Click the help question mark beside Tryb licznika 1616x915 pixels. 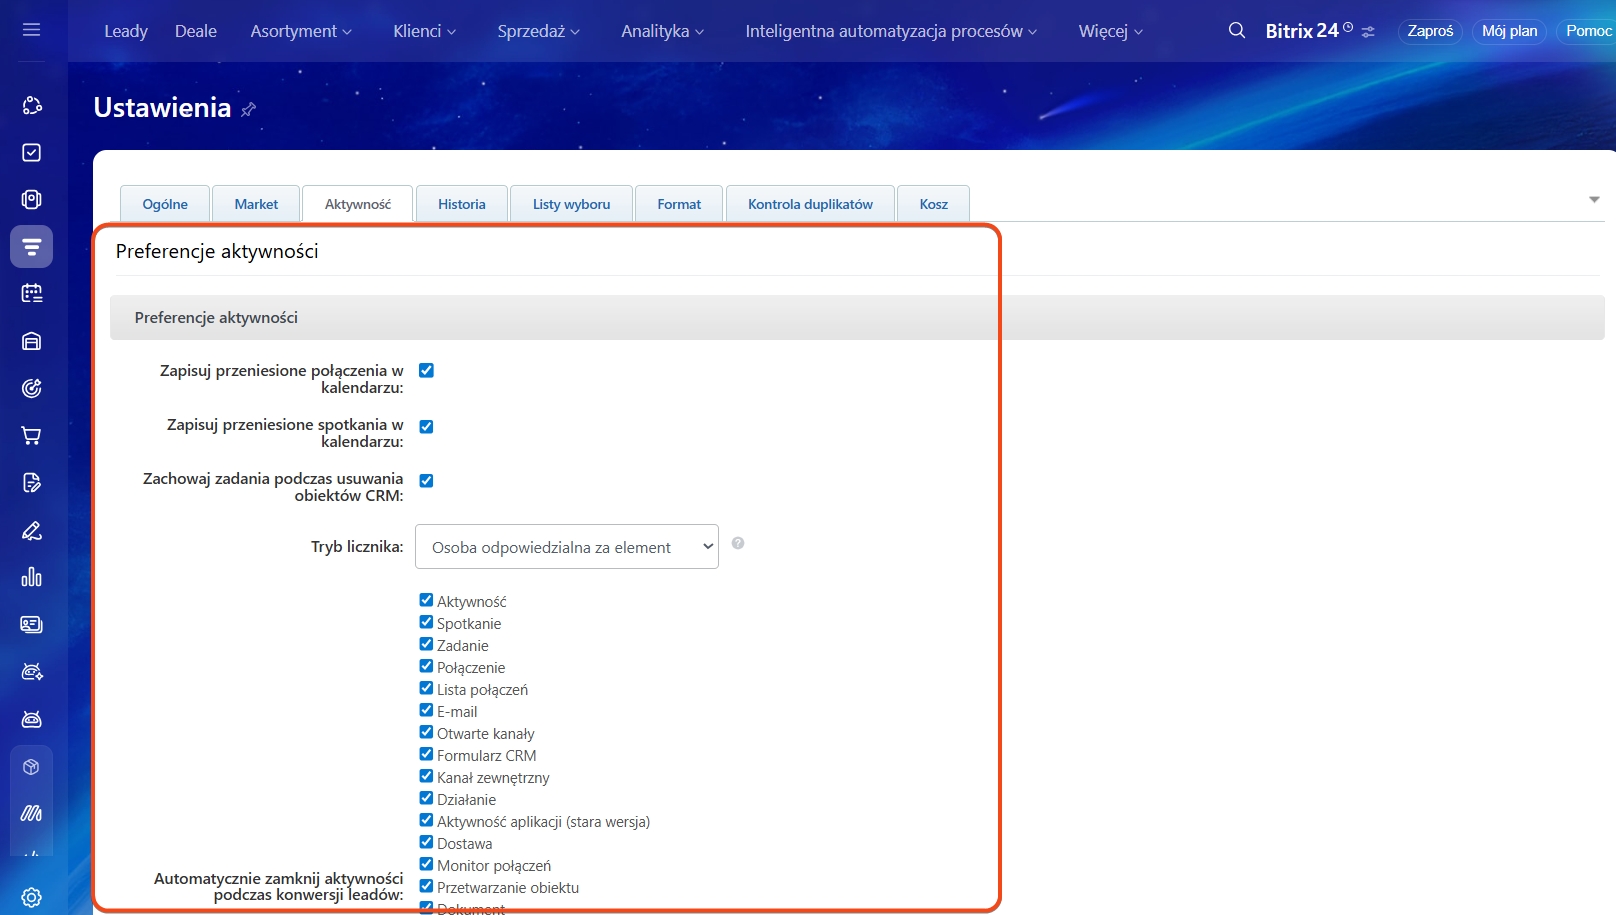coord(738,543)
